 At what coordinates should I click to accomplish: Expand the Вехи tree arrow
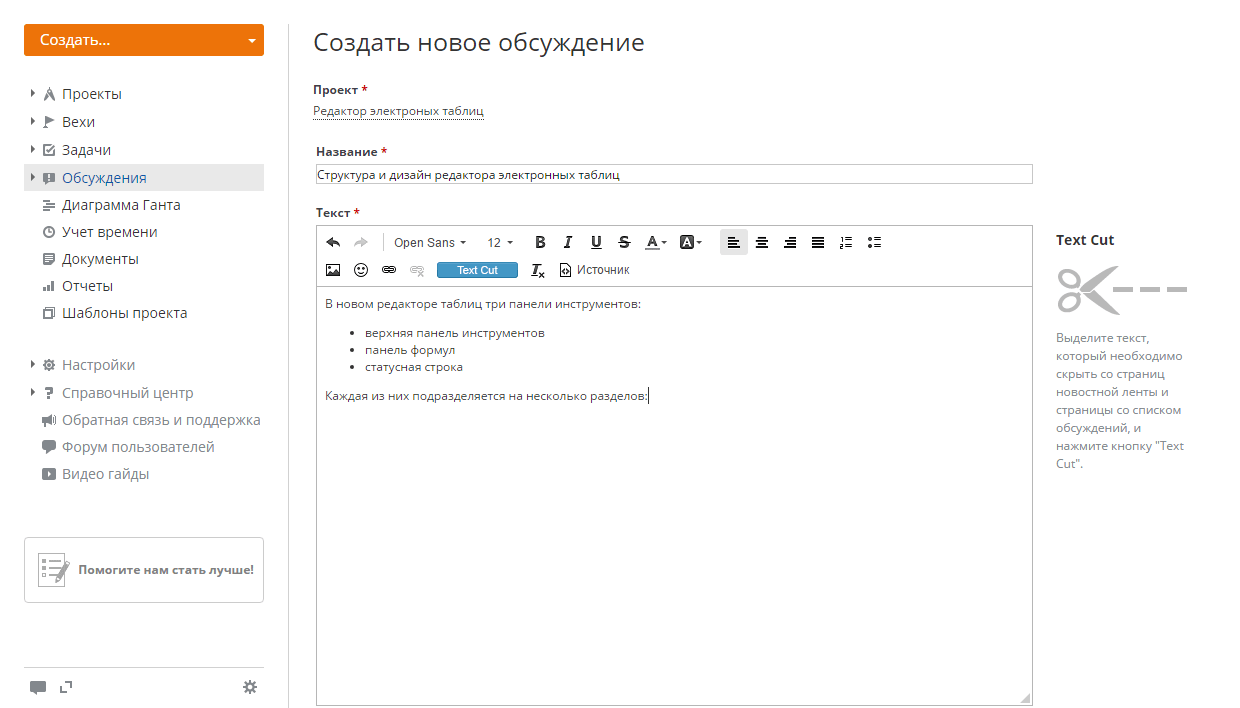[x=33, y=121]
